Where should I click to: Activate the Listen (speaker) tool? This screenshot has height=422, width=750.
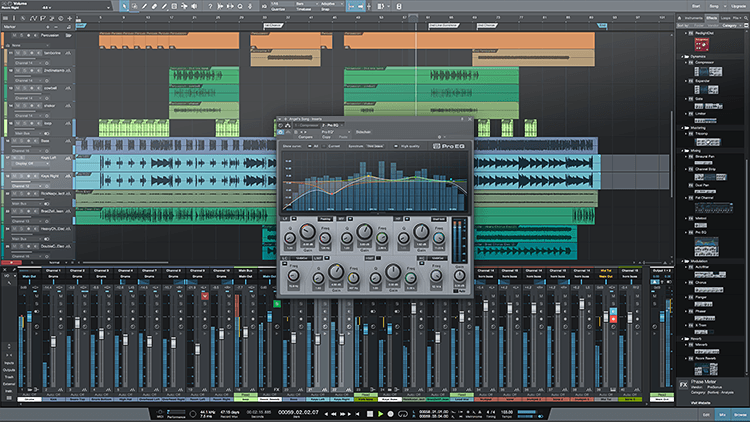[x=194, y=6]
